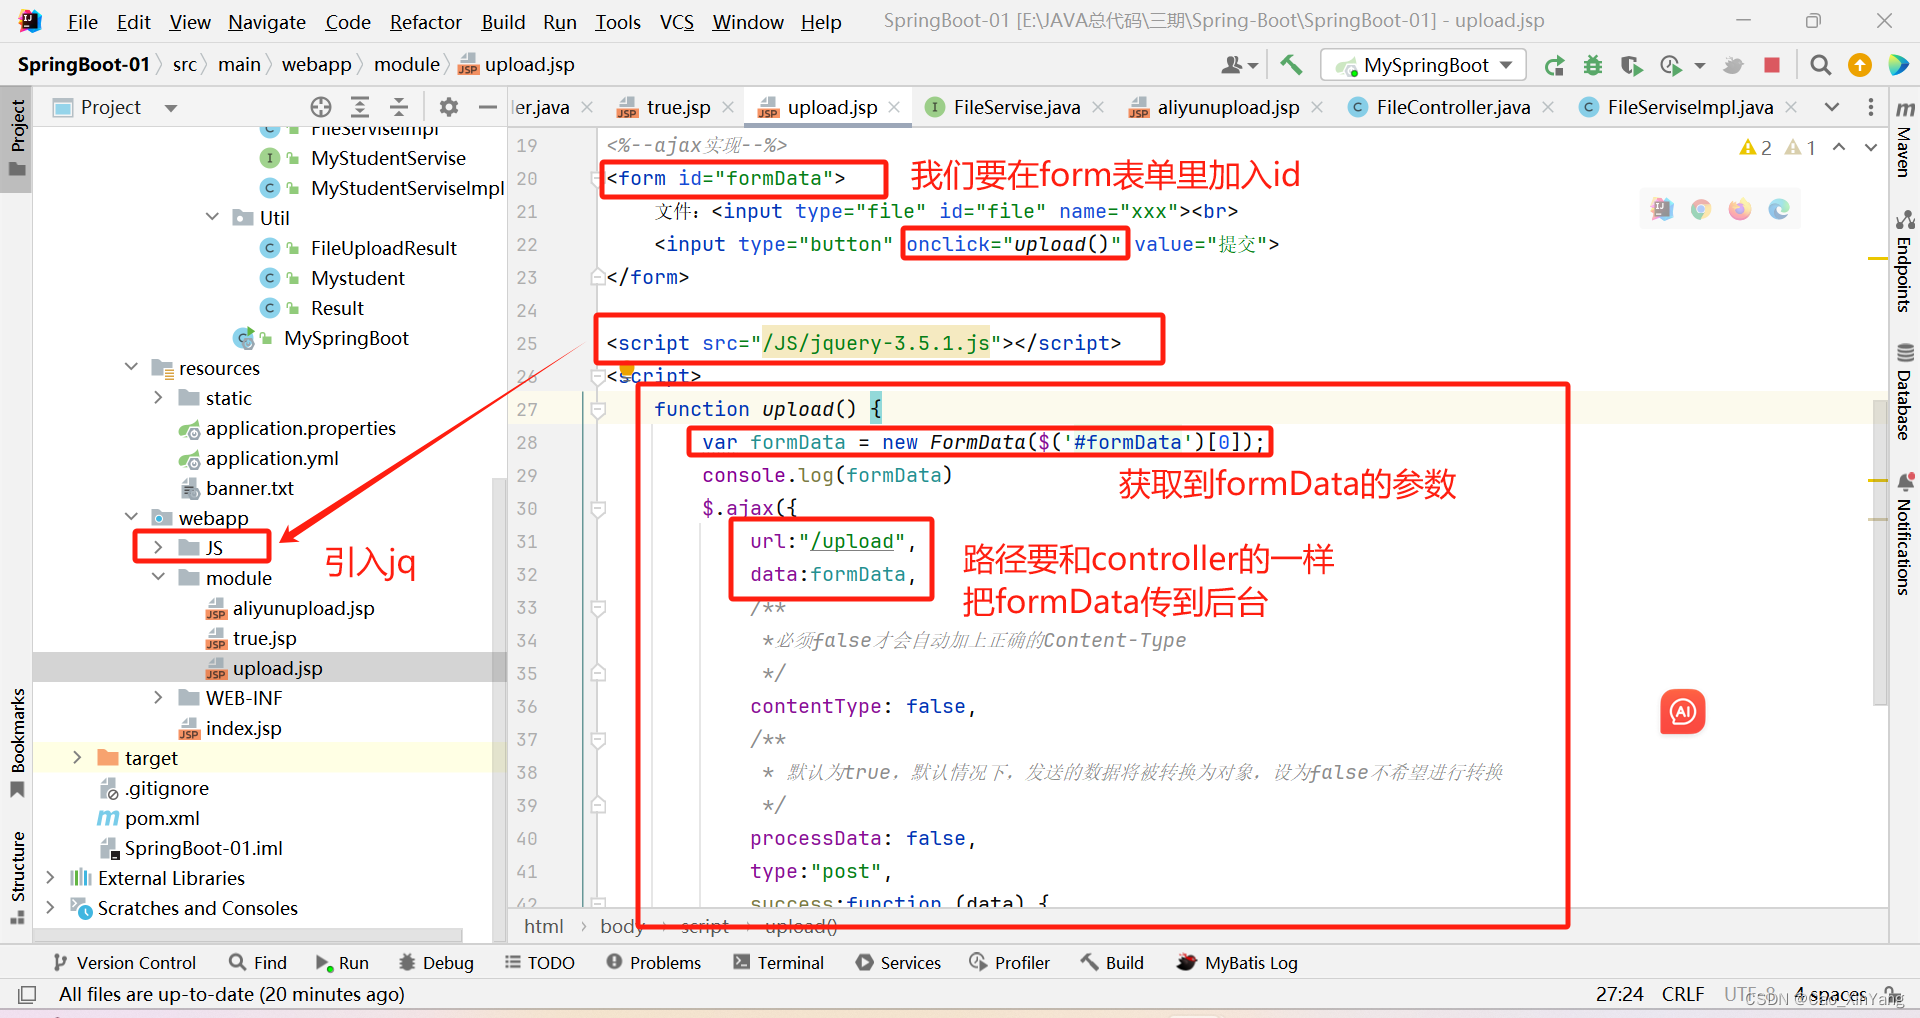Open the Services tool window
This screenshot has height=1018, width=1920.
(x=899, y=962)
